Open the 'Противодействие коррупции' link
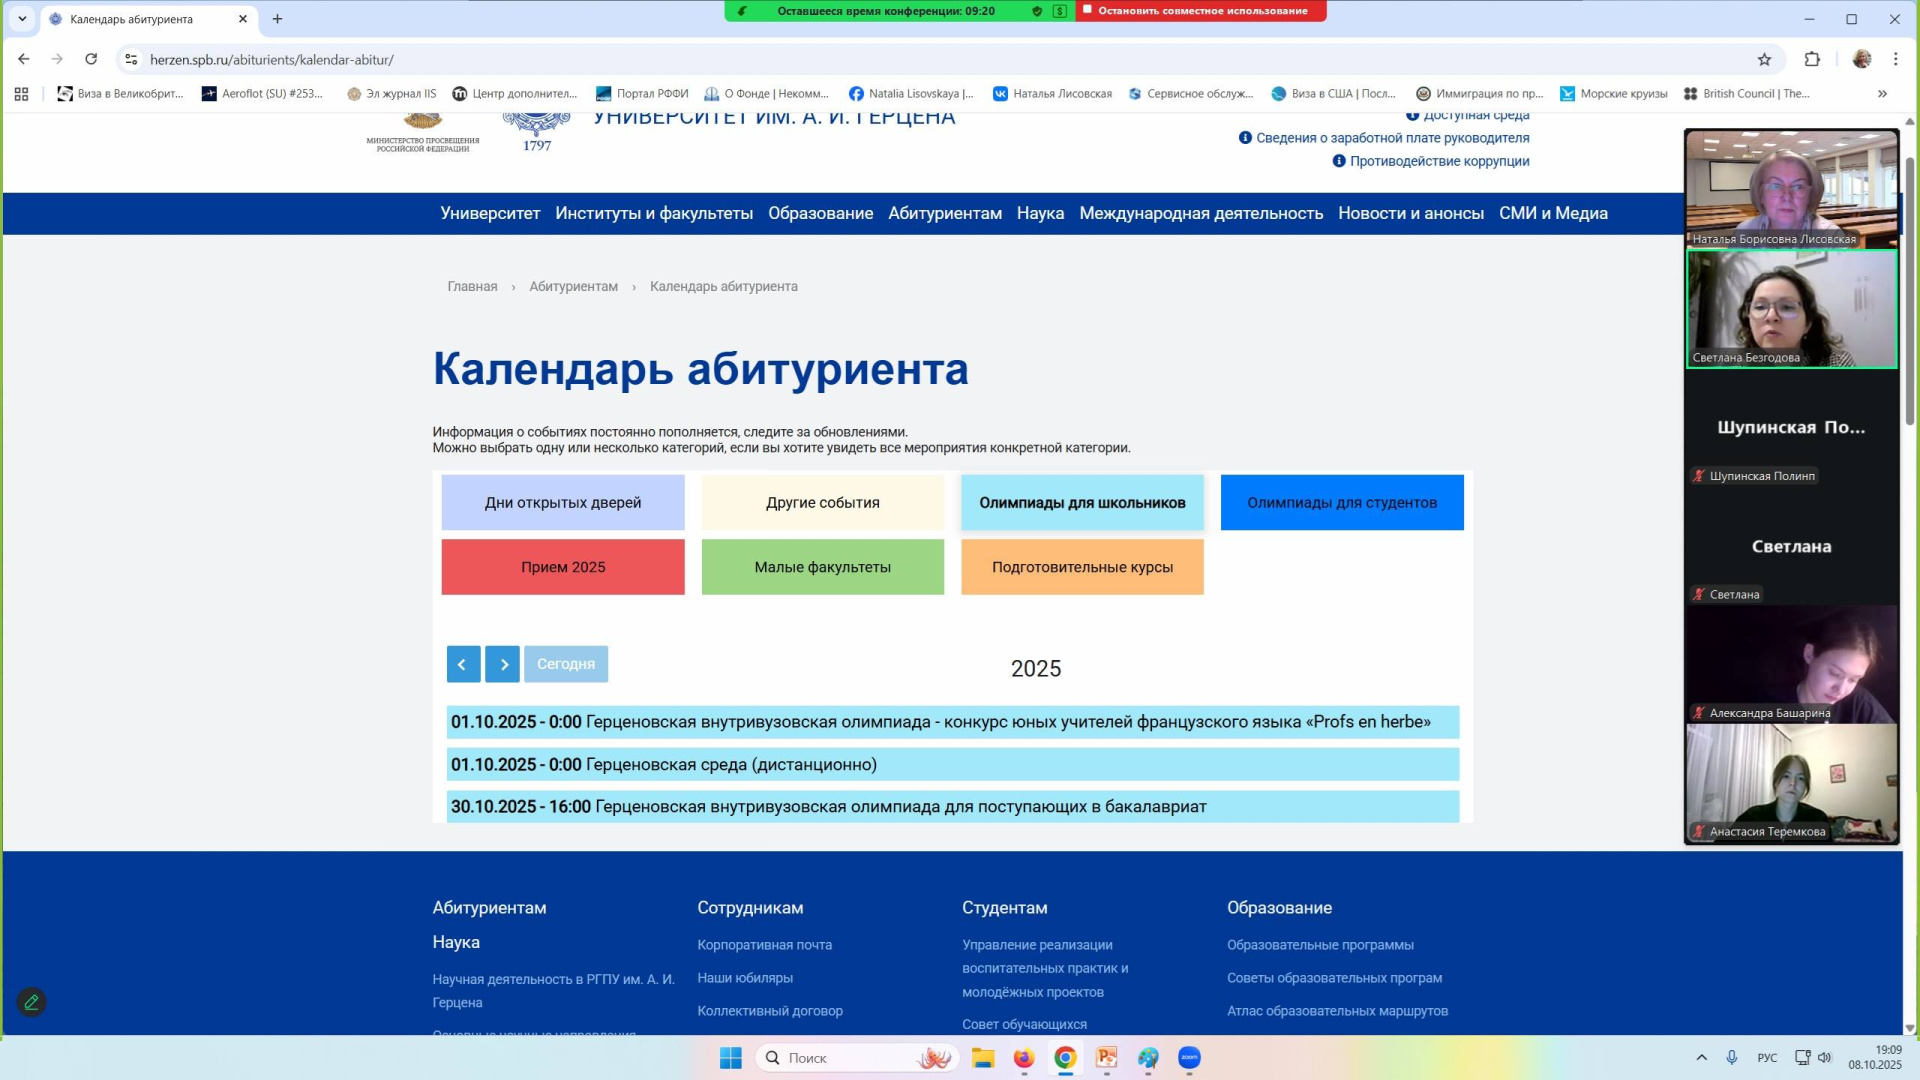 click(x=1438, y=161)
